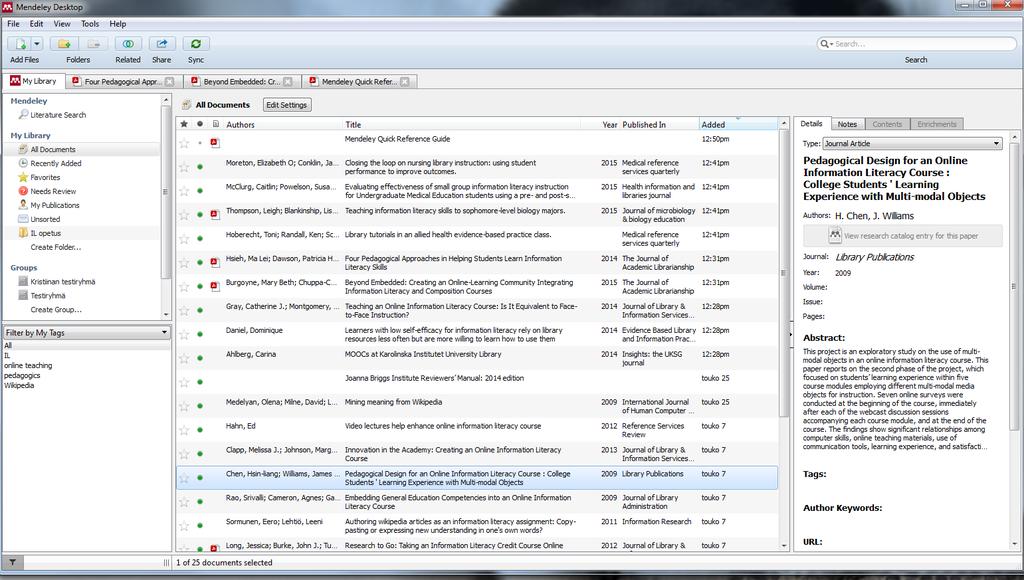Toggle read dot for Clapp, Melissa row
The width and height of the screenshot is (1024, 580).
200,454
